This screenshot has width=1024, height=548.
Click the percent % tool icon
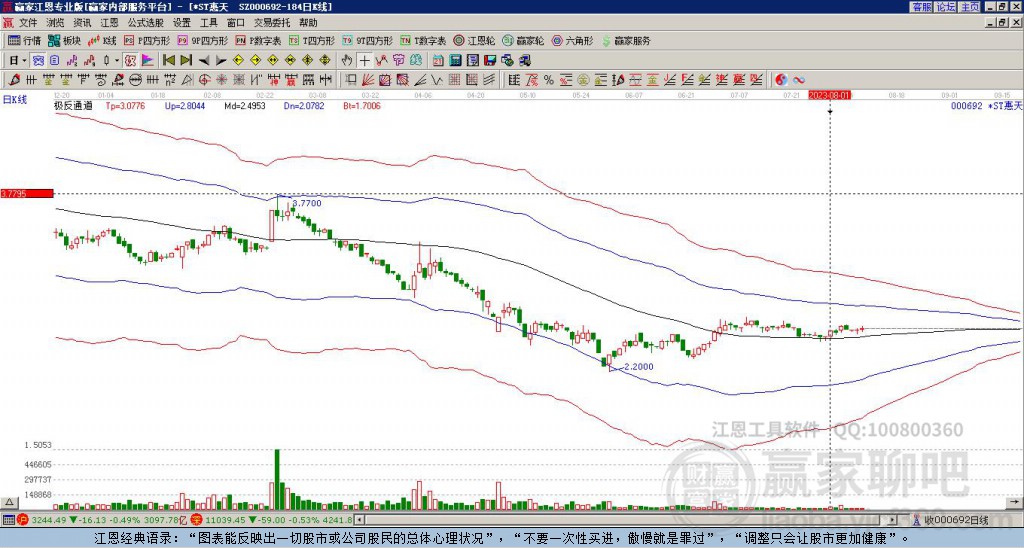coord(549,80)
